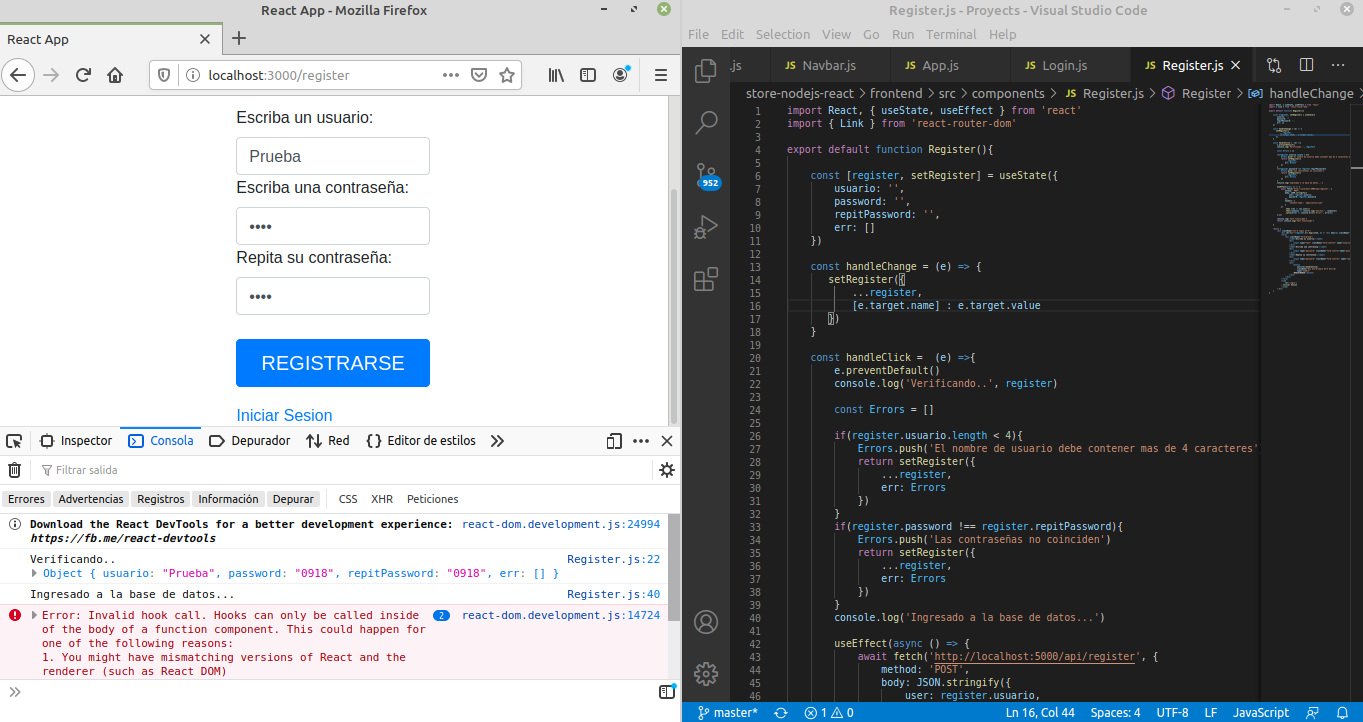Switch to Depurador devtools tab
The image size is (1363, 722).
coord(250,441)
